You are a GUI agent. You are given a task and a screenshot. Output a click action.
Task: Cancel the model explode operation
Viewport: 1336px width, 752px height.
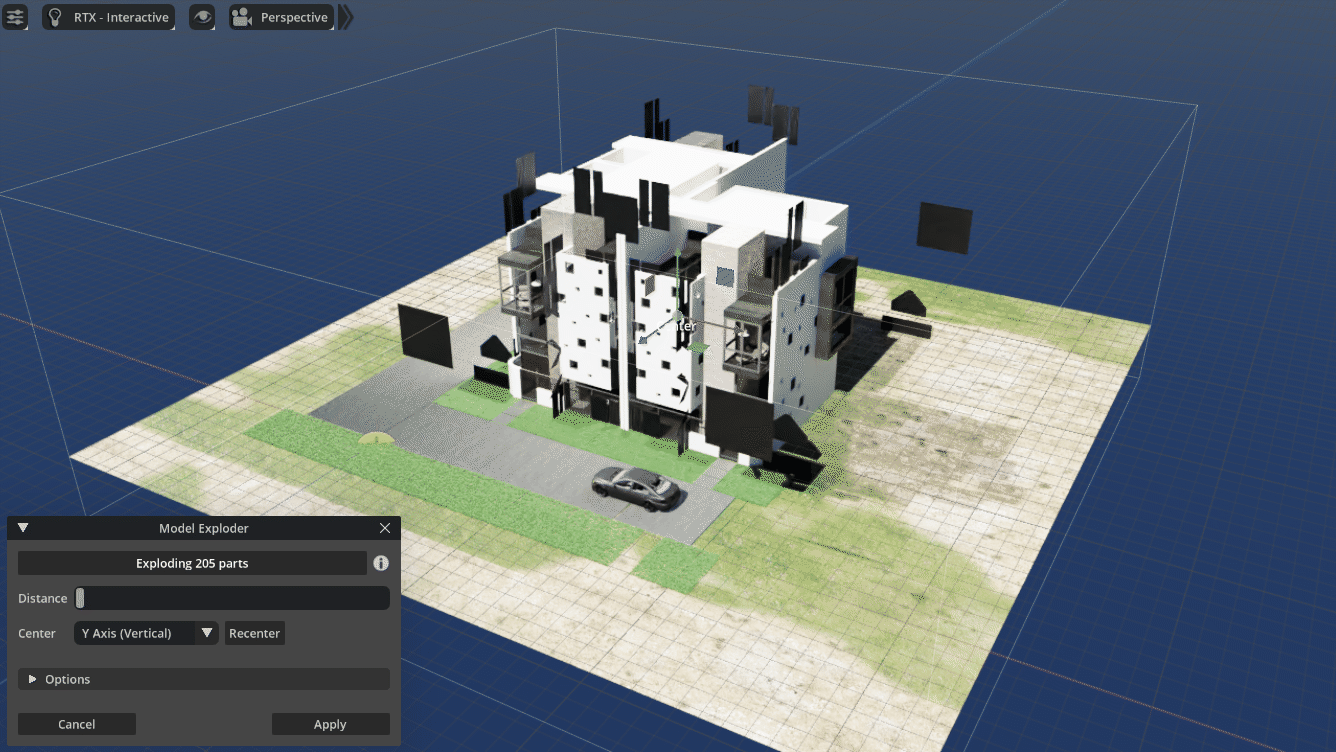[x=77, y=724]
